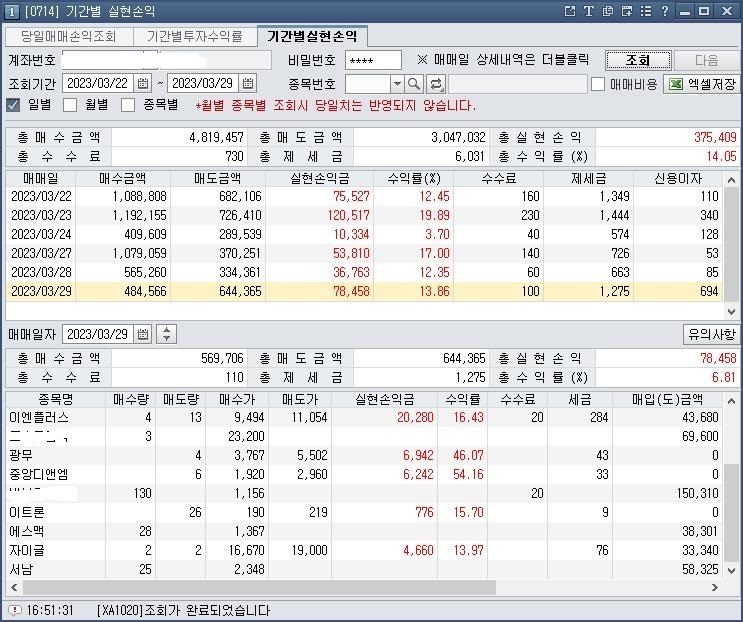Uncheck the 일별 checkbox
The width and height of the screenshot is (743, 622).
tap(14, 105)
